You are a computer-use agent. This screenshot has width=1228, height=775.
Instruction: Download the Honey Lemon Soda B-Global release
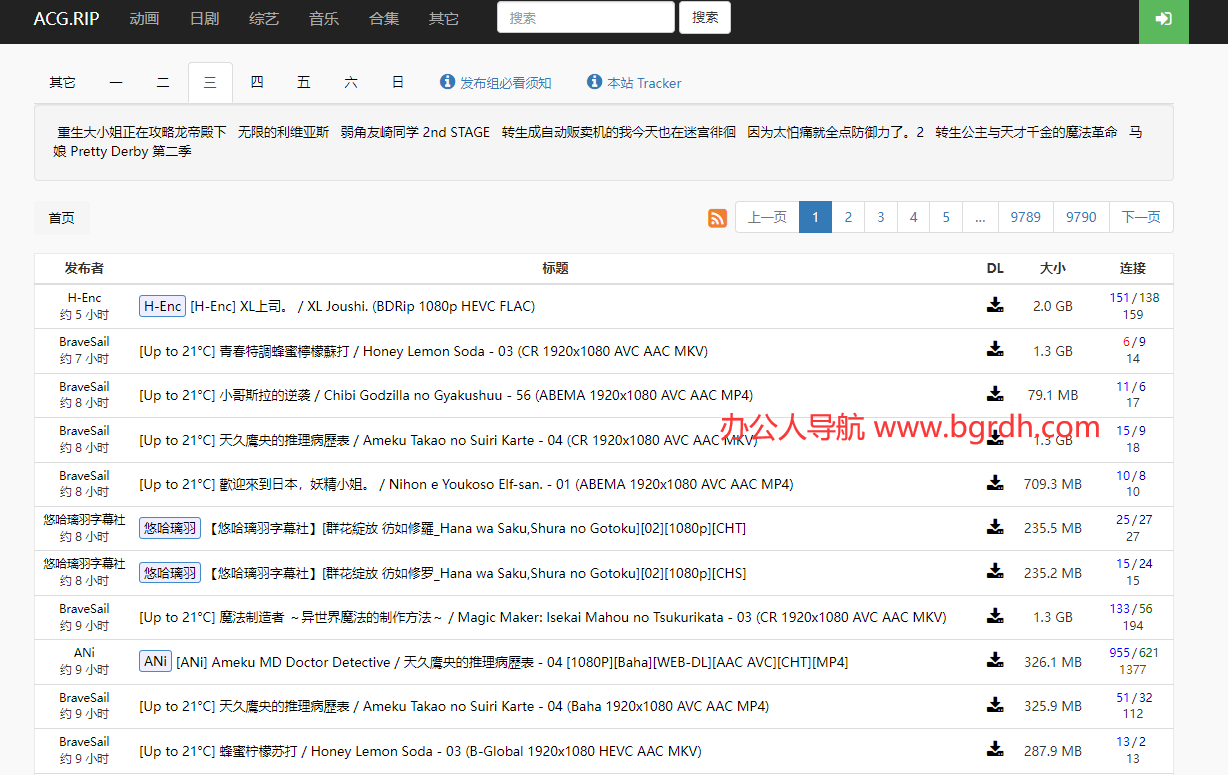995,750
